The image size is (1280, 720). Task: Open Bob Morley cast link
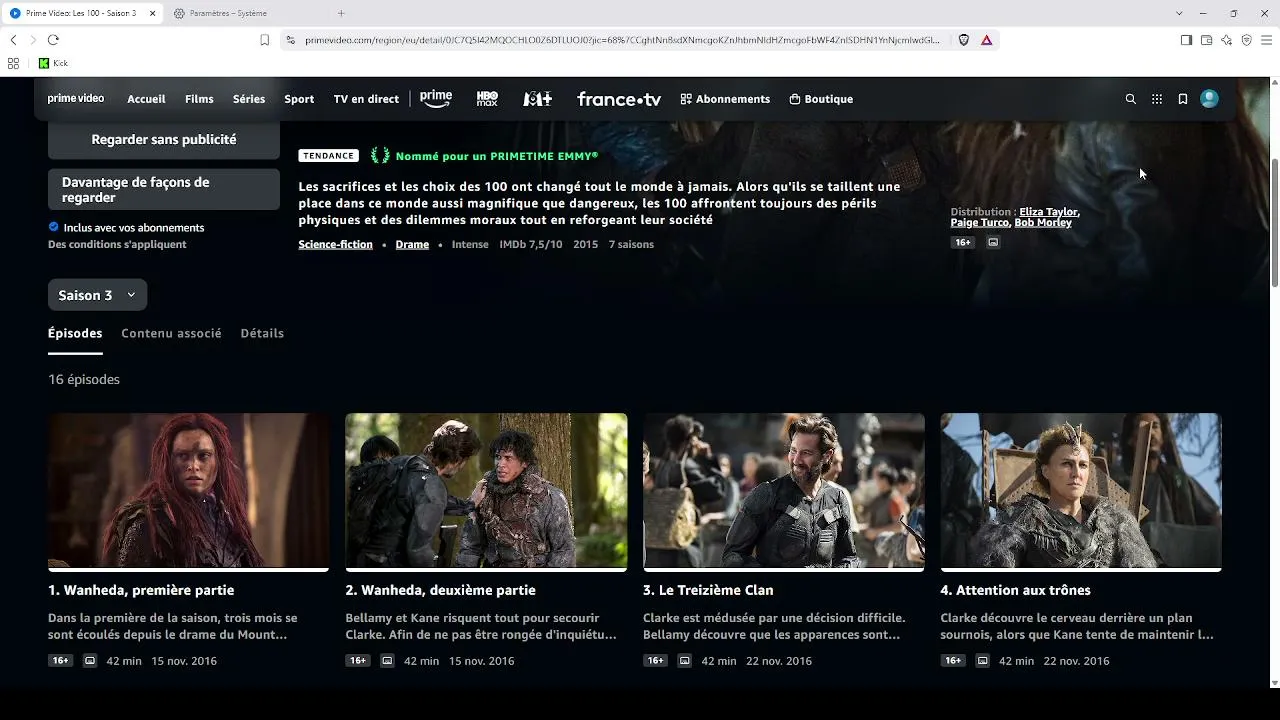[x=1043, y=222]
